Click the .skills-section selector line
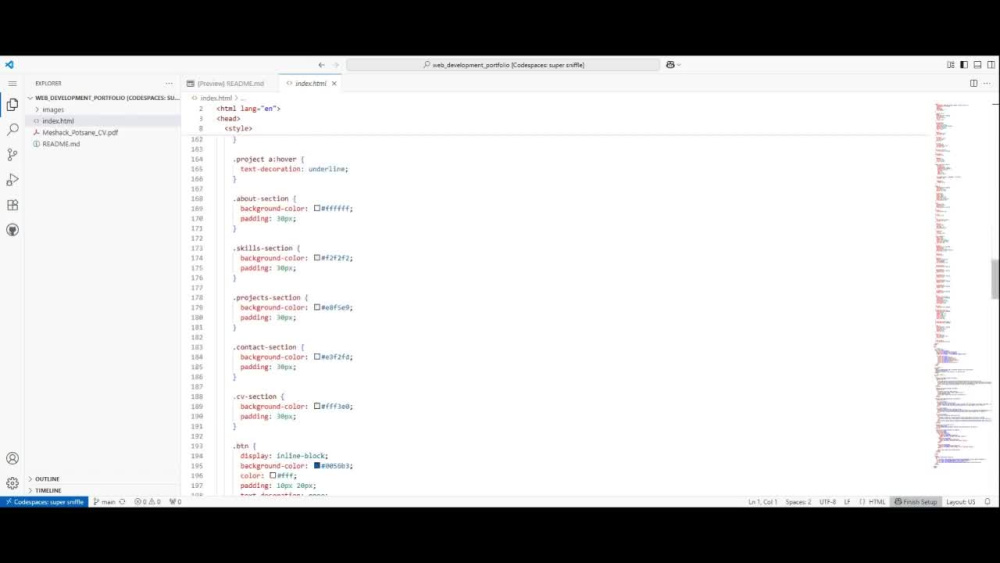Viewport: 1000px width, 563px height. coord(266,248)
